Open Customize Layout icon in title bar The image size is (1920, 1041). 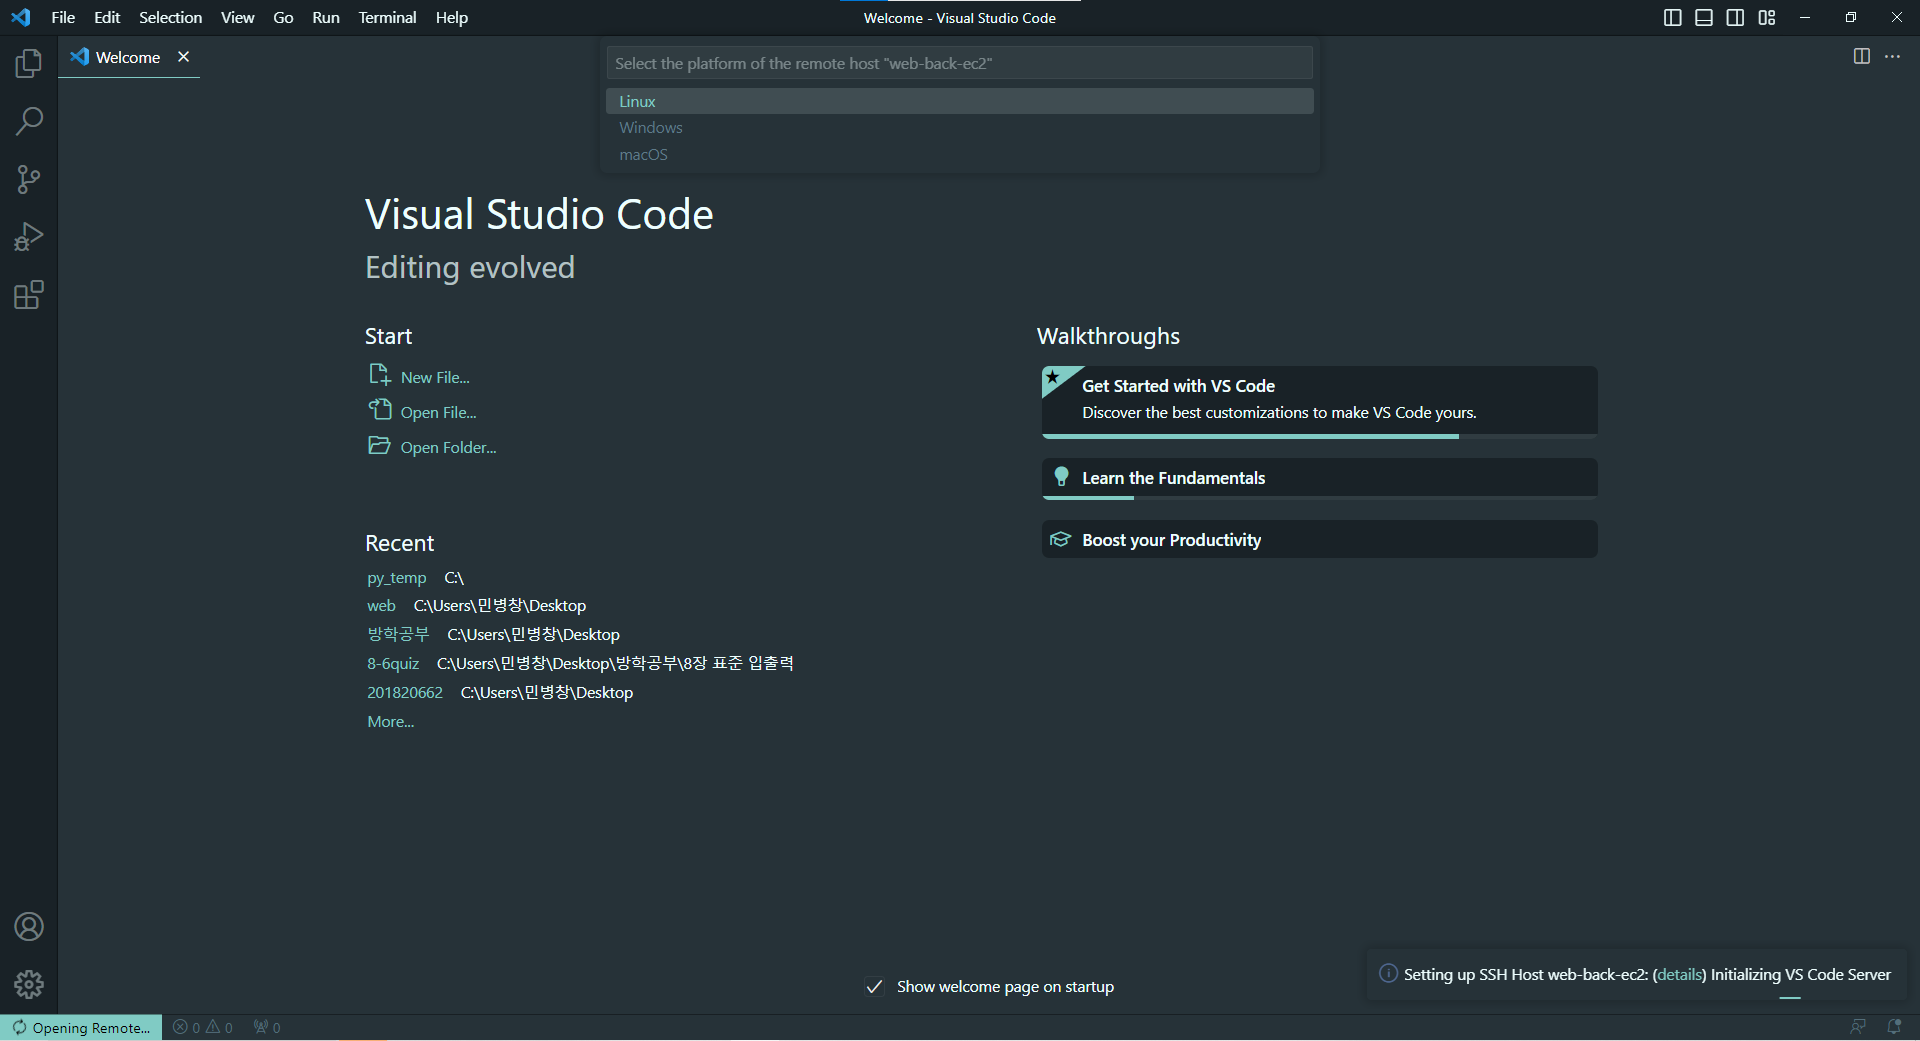(1767, 17)
